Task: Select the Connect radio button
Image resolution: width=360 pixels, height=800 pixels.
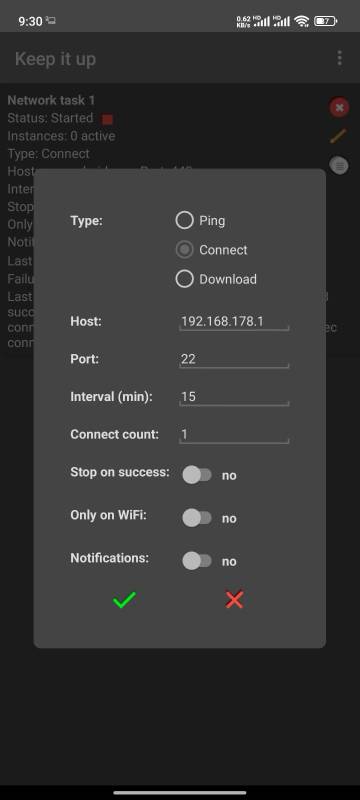Action: point(185,249)
